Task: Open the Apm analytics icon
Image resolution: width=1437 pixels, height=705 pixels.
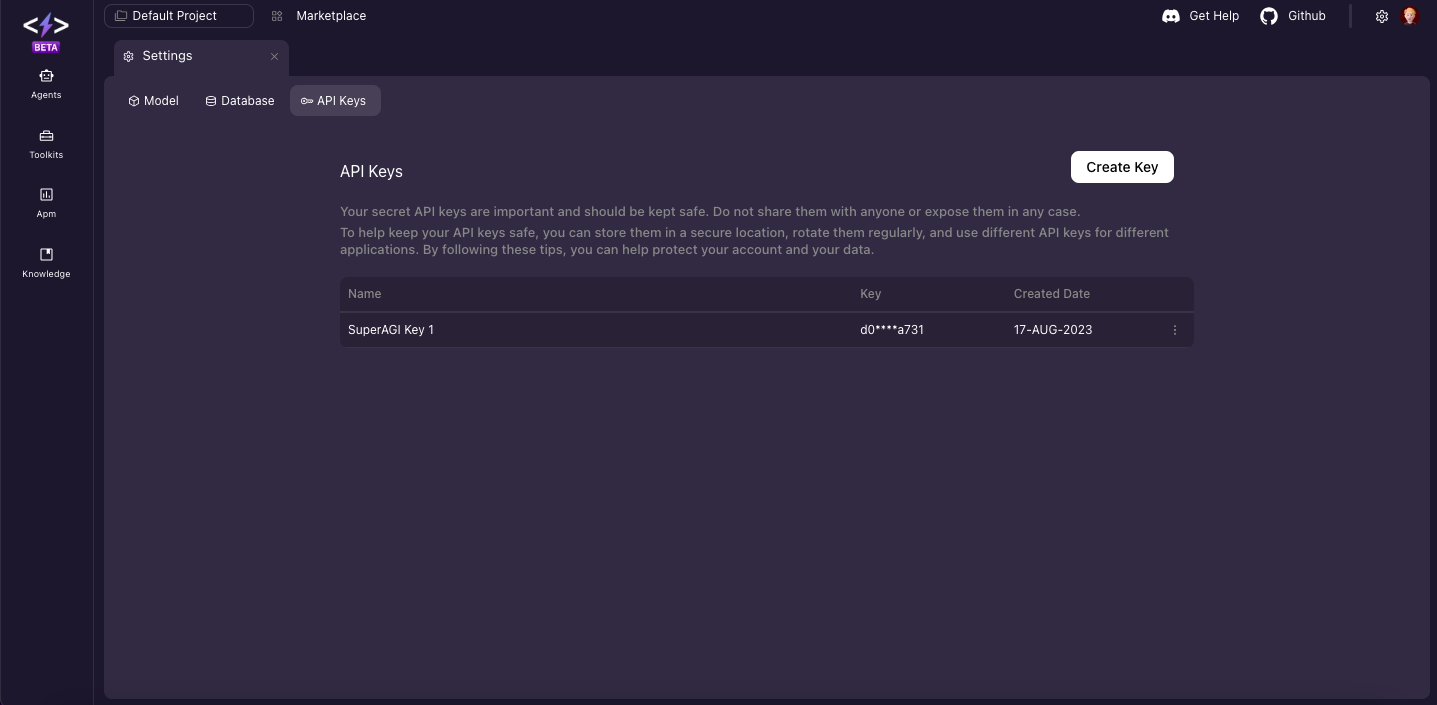Action: (46, 195)
